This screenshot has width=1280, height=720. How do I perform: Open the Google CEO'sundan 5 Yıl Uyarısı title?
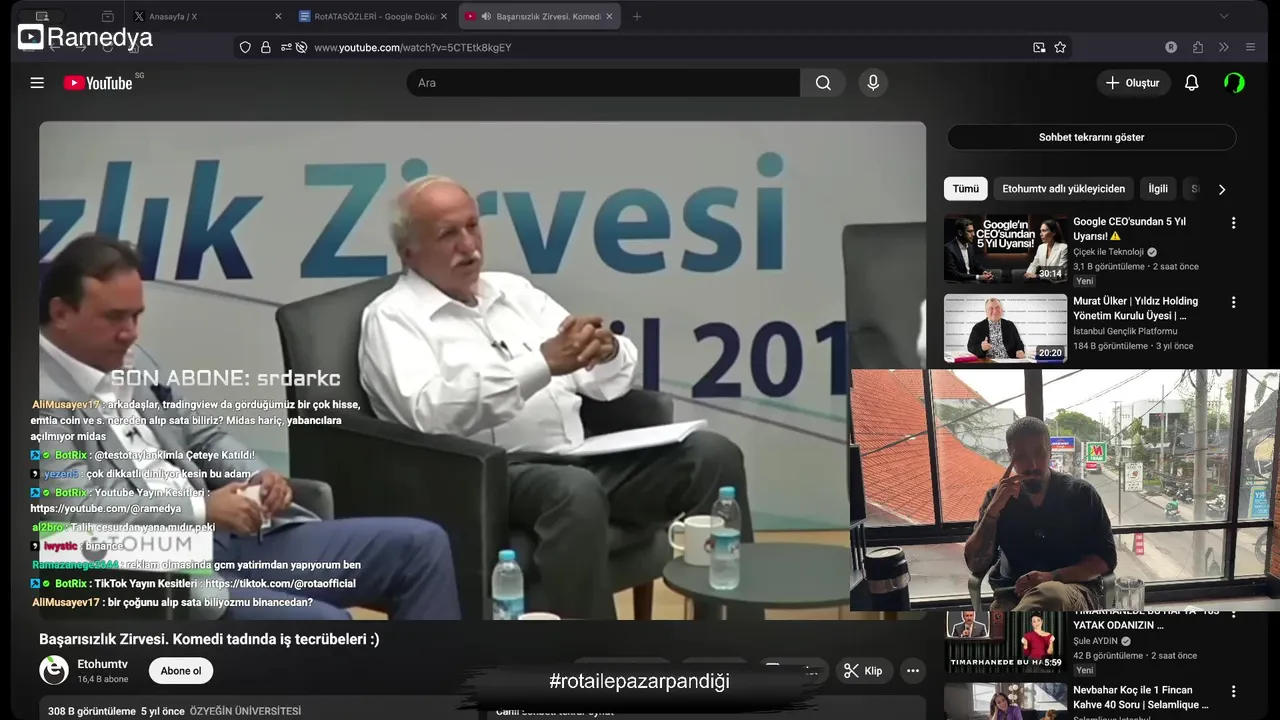1129,229
